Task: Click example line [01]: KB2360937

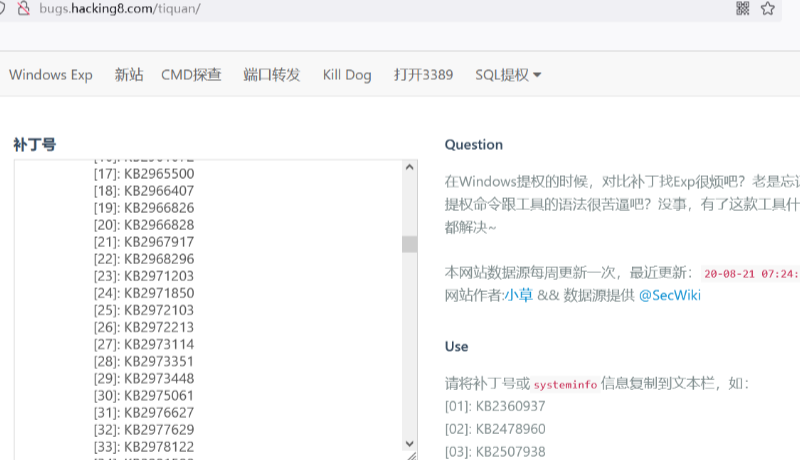Action: point(495,406)
